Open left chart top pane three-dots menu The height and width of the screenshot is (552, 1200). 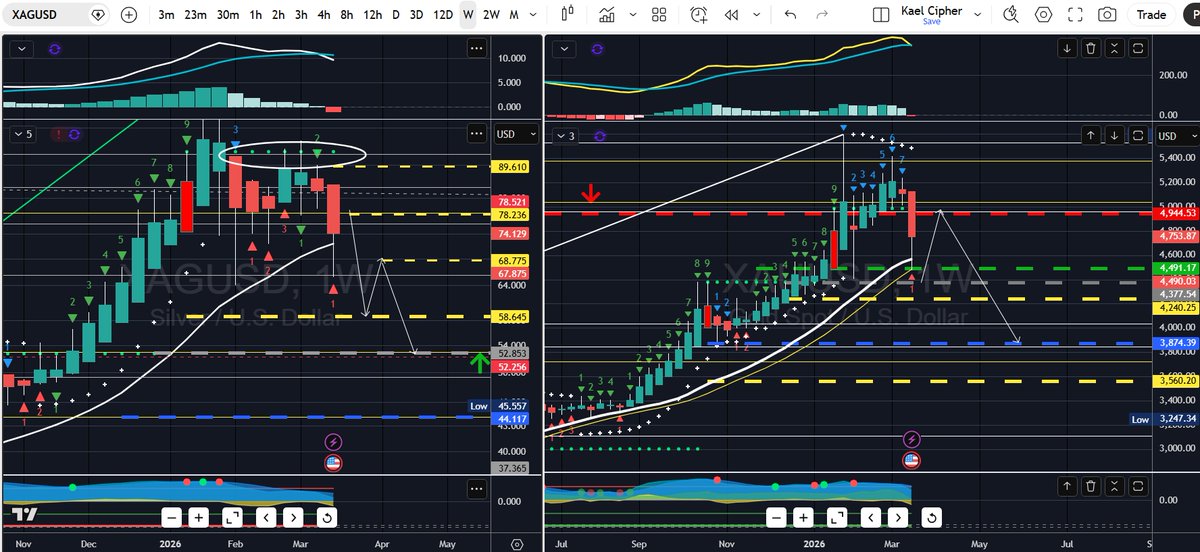pos(478,47)
